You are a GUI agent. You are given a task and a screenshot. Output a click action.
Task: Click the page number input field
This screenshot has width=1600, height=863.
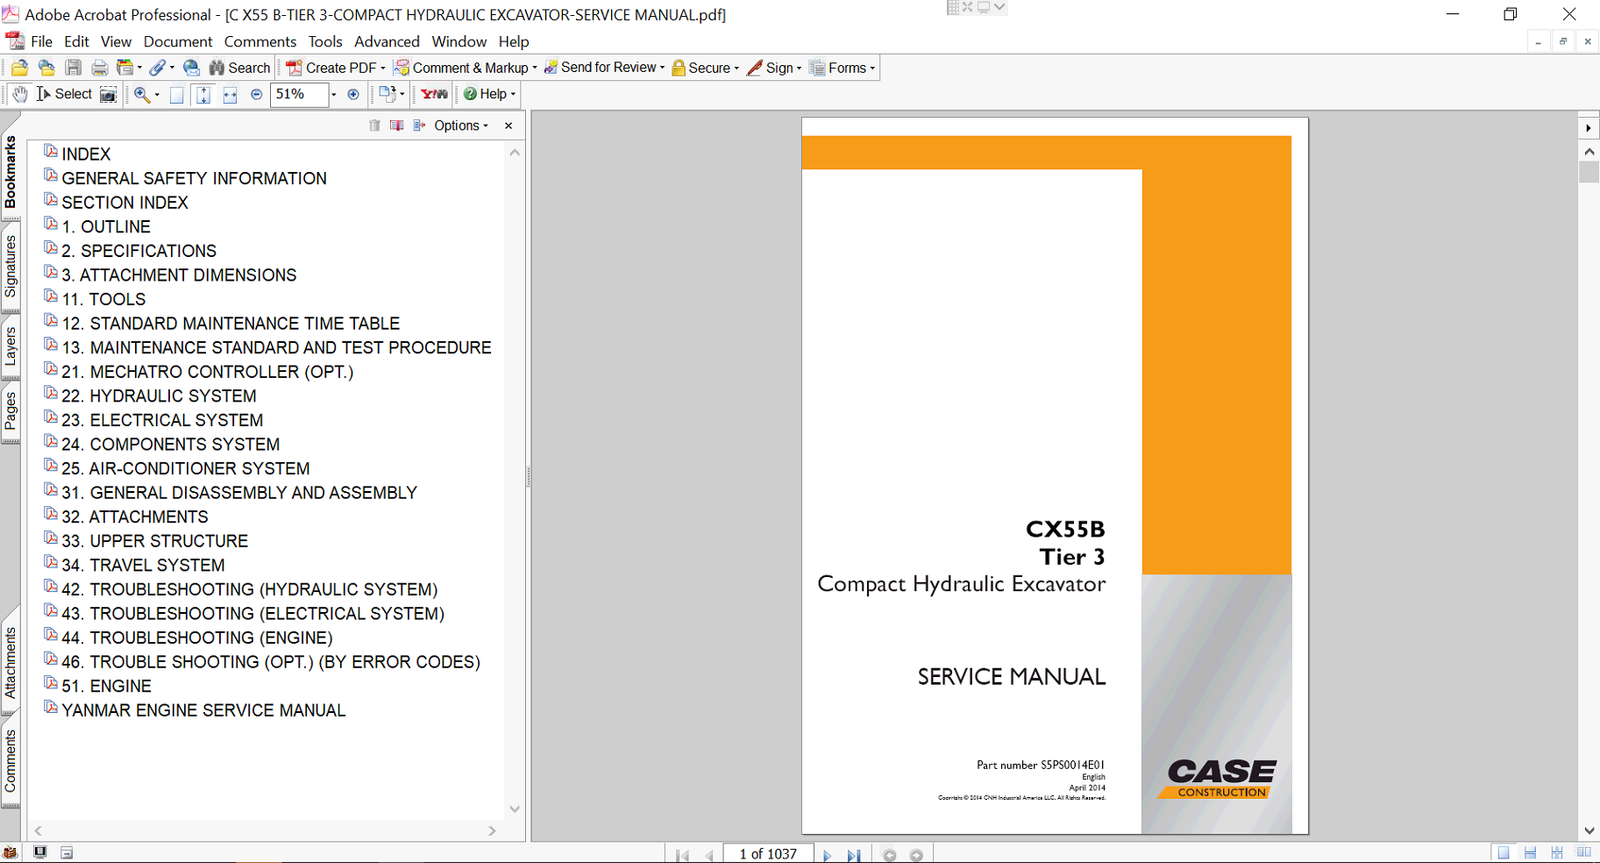[x=767, y=854]
